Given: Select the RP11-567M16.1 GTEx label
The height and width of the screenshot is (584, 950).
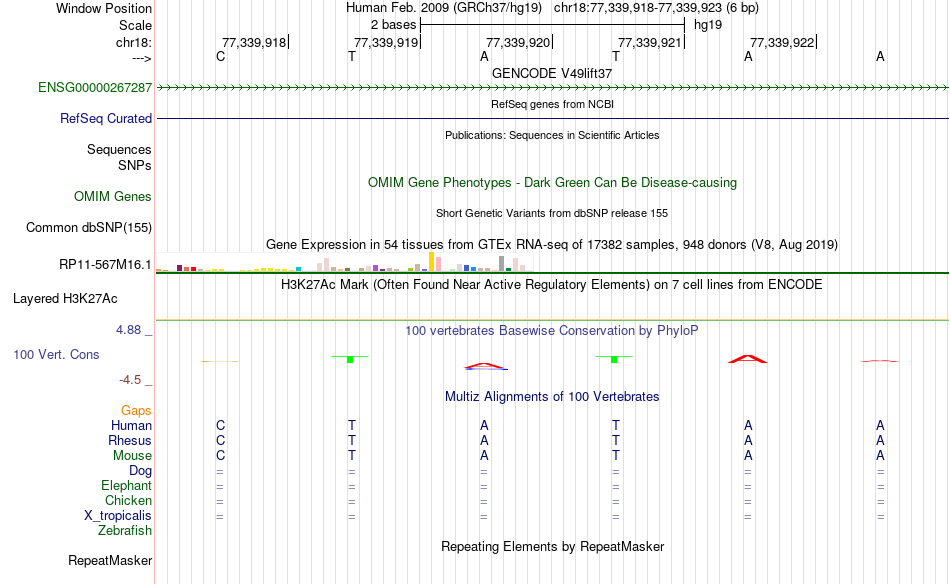Looking at the screenshot, I should pyautogui.click(x=105, y=264).
